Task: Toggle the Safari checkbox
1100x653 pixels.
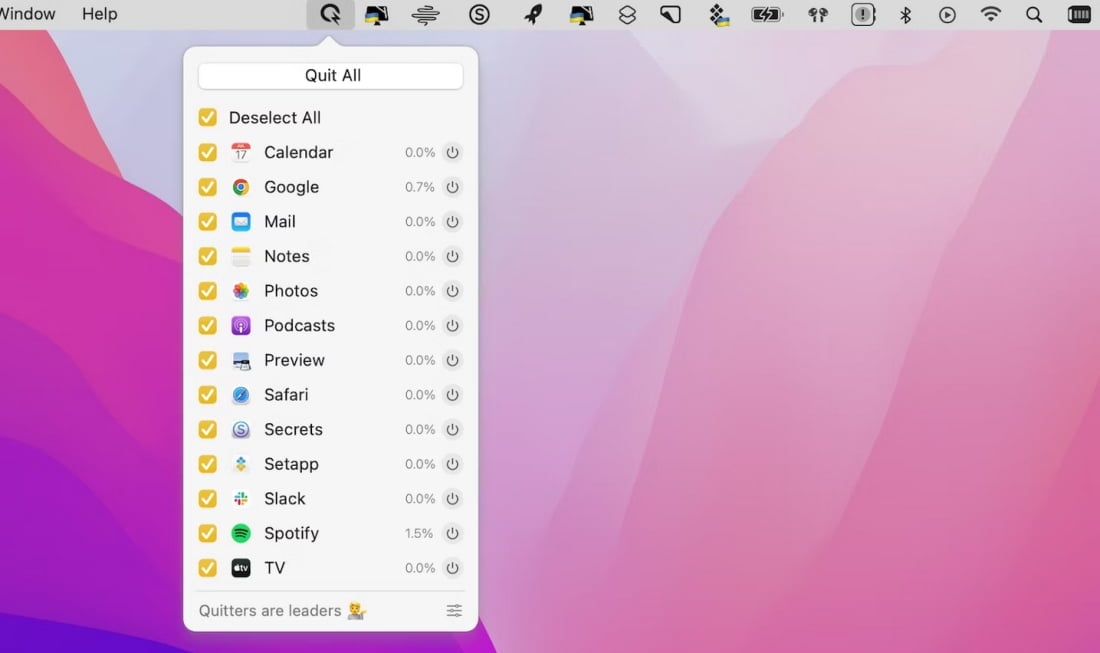Action: (208, 395)
